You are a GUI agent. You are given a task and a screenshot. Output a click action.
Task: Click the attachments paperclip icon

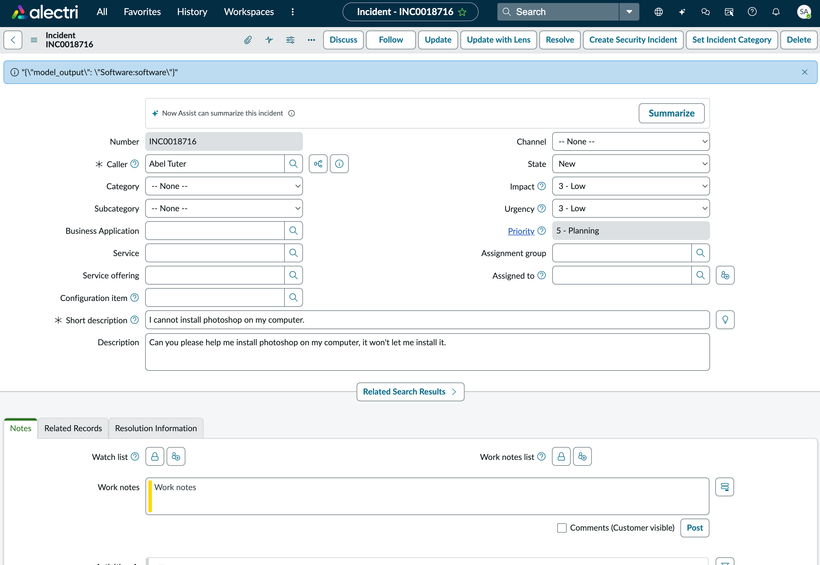(248, 40)
